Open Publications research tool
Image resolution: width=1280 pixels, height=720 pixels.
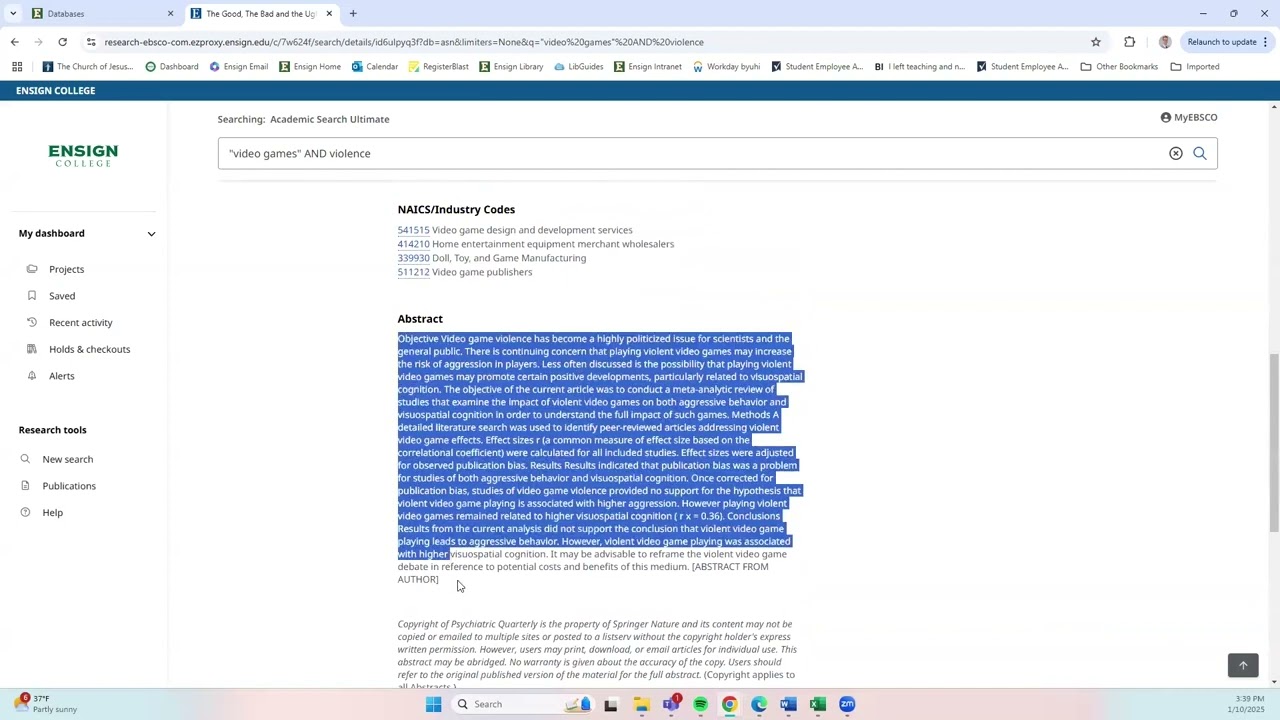point(69,486)
